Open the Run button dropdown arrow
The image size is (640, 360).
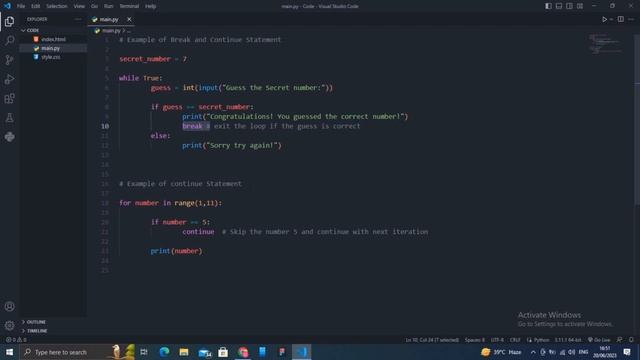click(x=611, y=19)
